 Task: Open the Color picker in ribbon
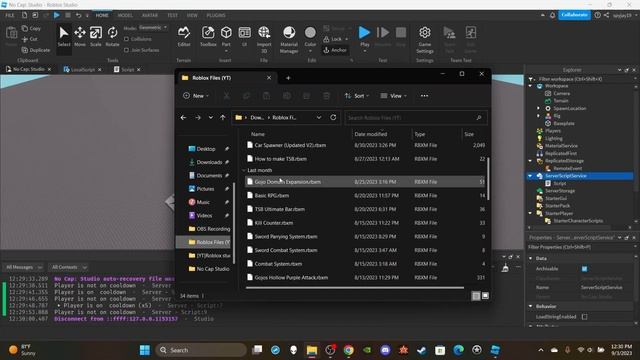(x=310, y=38)
